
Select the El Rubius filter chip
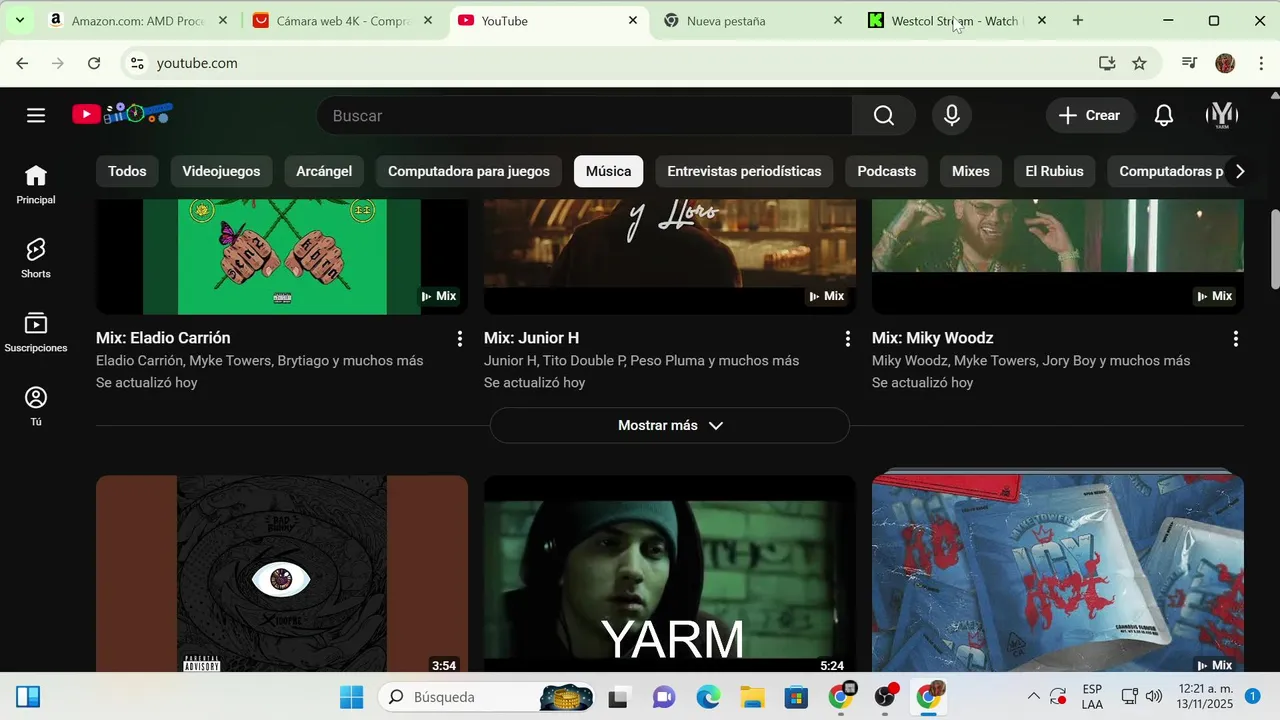pos(1054,171)
